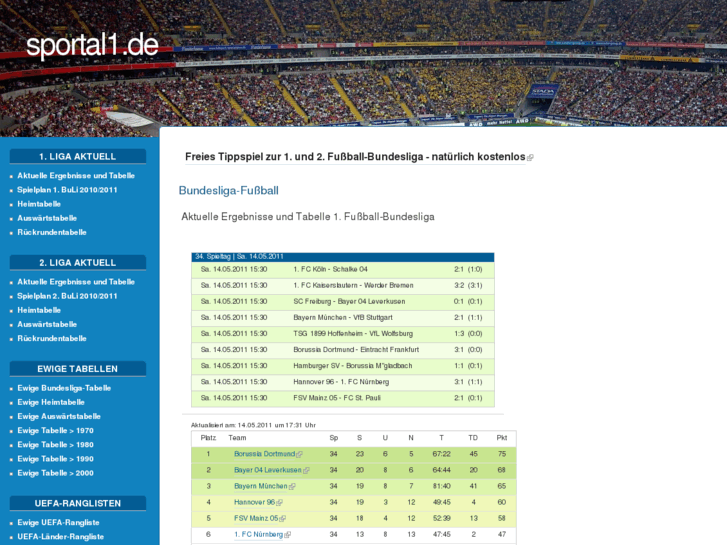
Task: Click the 1. LIGA AKTUELL section header
Action: pos(77,156)
